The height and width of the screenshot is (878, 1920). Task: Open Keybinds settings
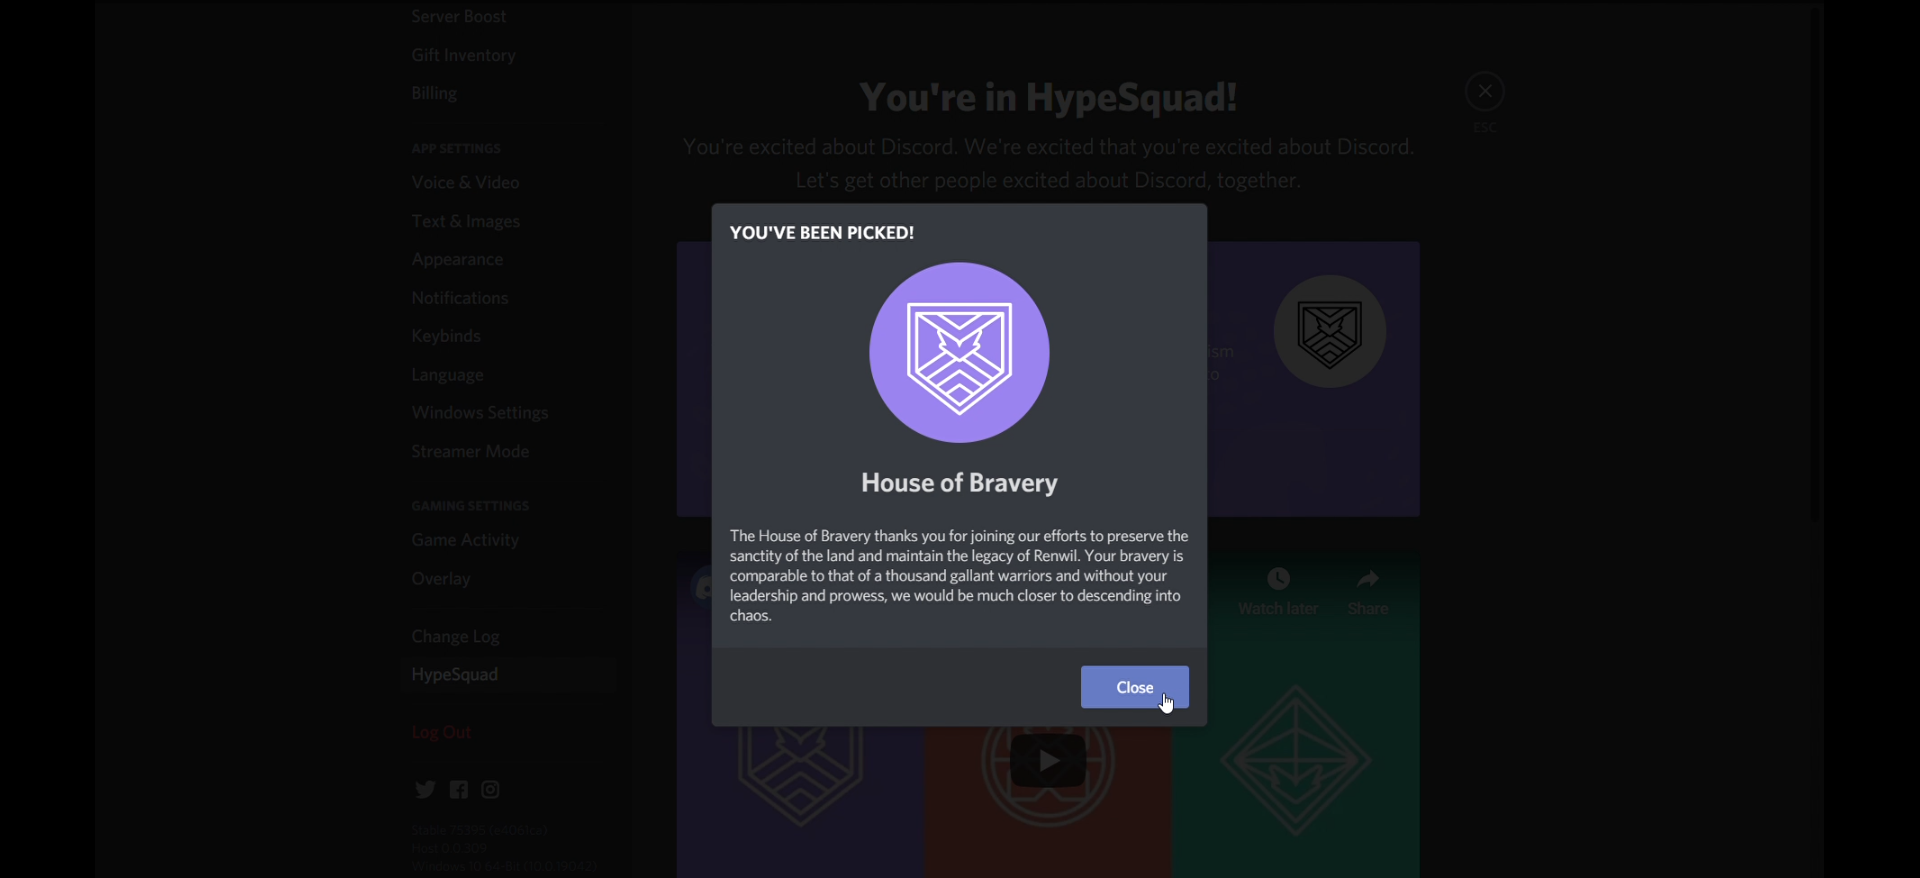coord(446,336)
